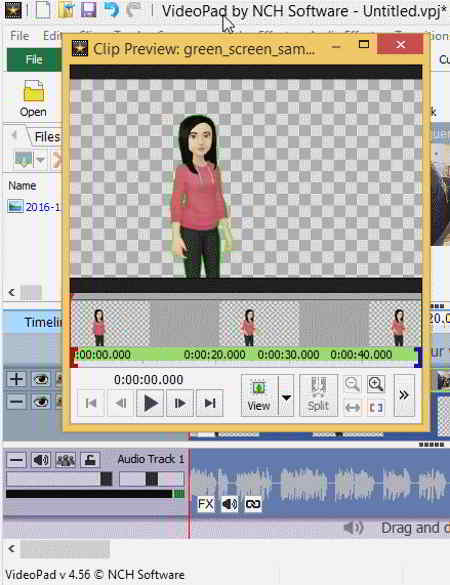Image resolution: width=450 pixels, height=585 pixels.
Task: Click the blue end marker on preview timeline
Action: point(418,357)
